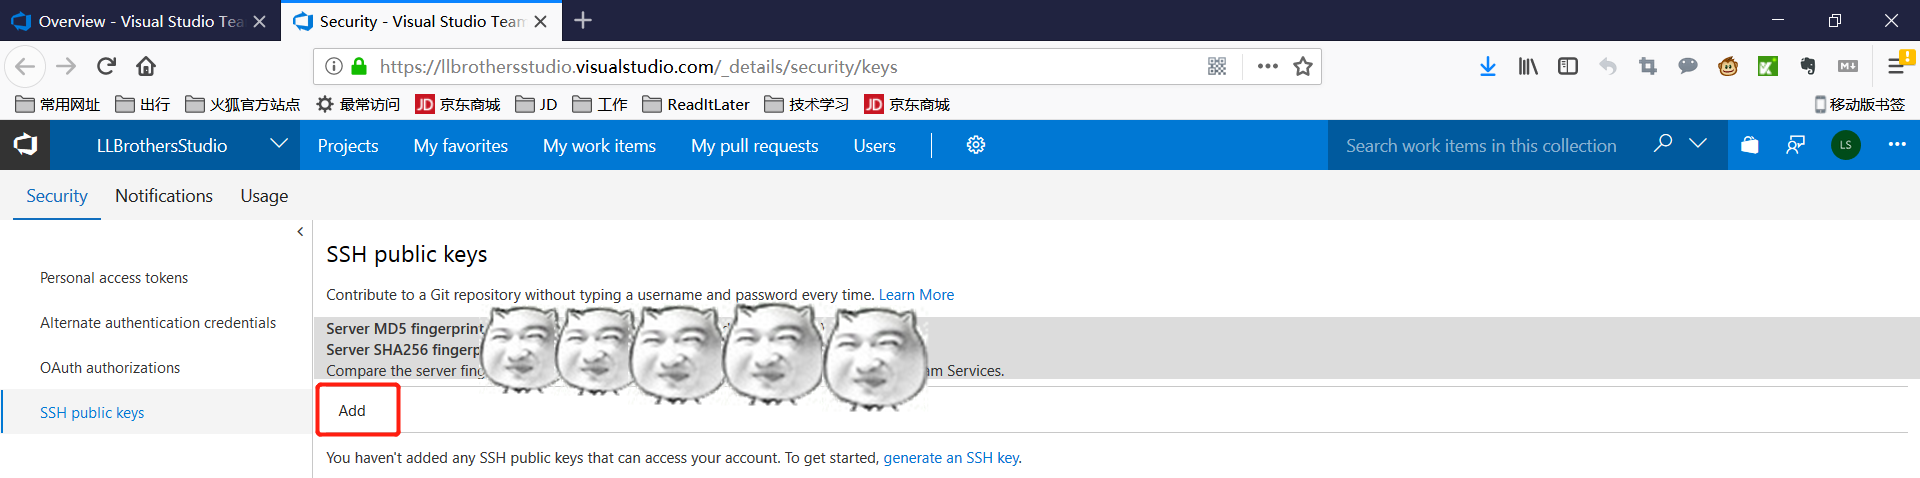Open the 出行 bookmarks folder

coord(142,104)
